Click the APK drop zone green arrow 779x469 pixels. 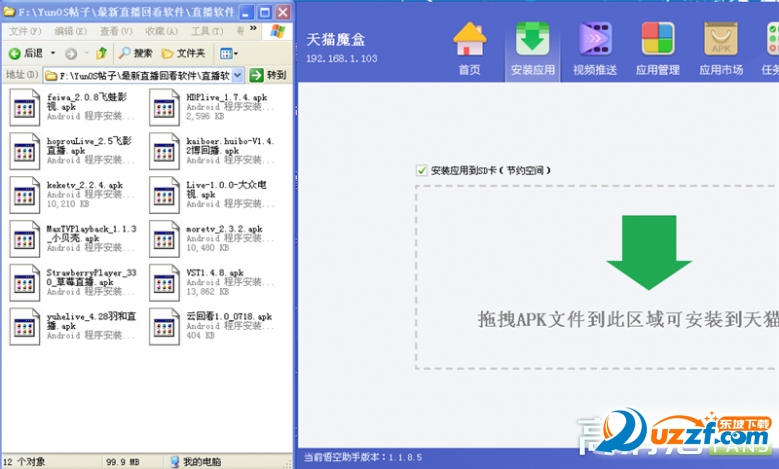tap(649, 252)
